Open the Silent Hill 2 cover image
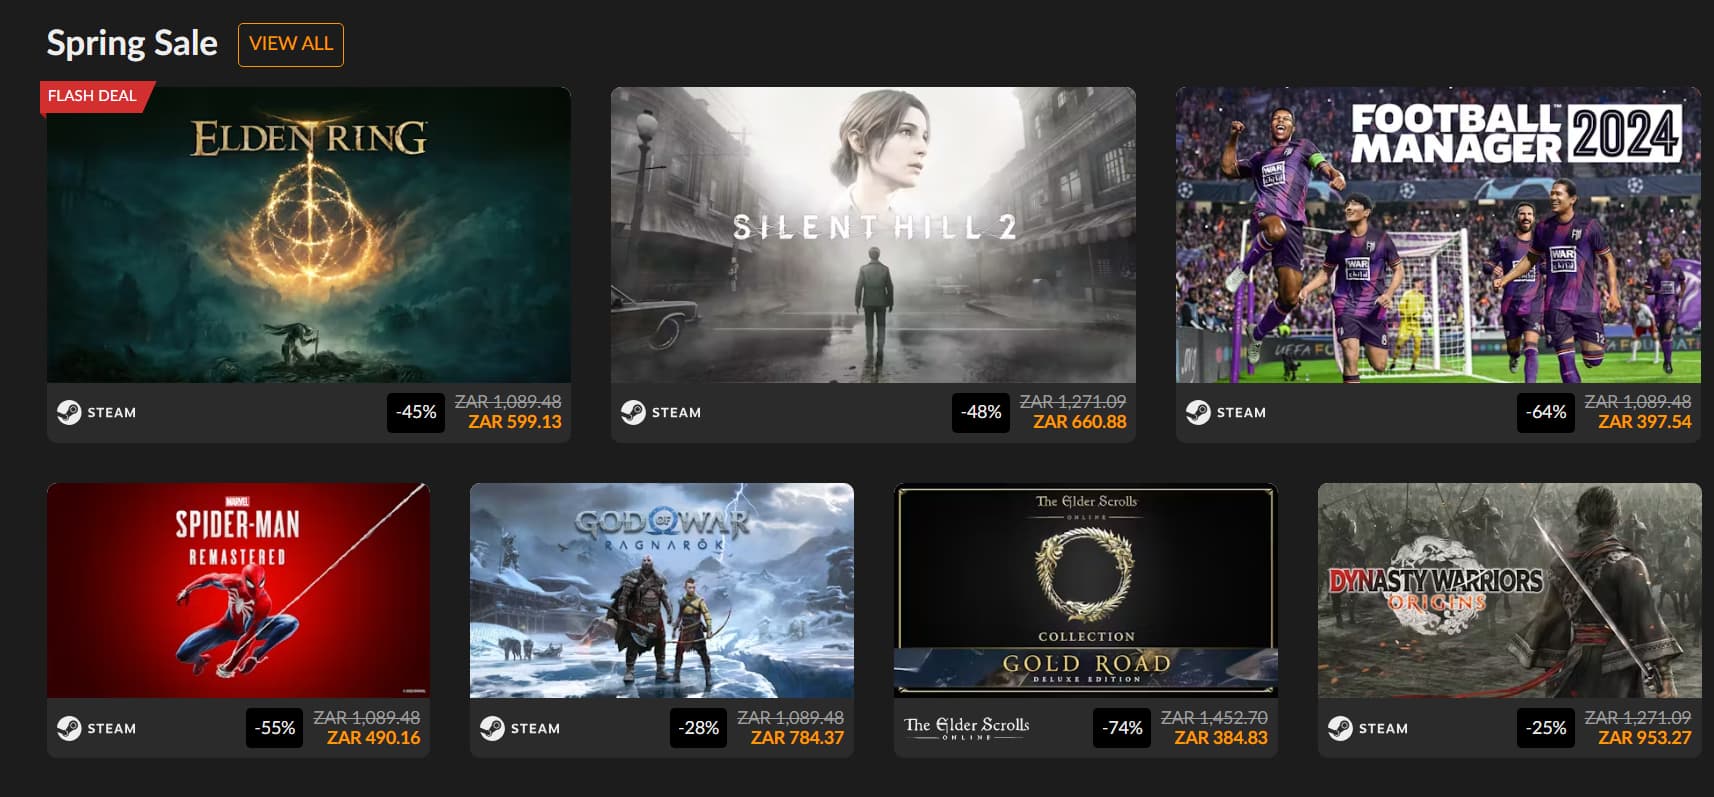The height and width of the screenshot is (797, 1714). click(873, 234)
